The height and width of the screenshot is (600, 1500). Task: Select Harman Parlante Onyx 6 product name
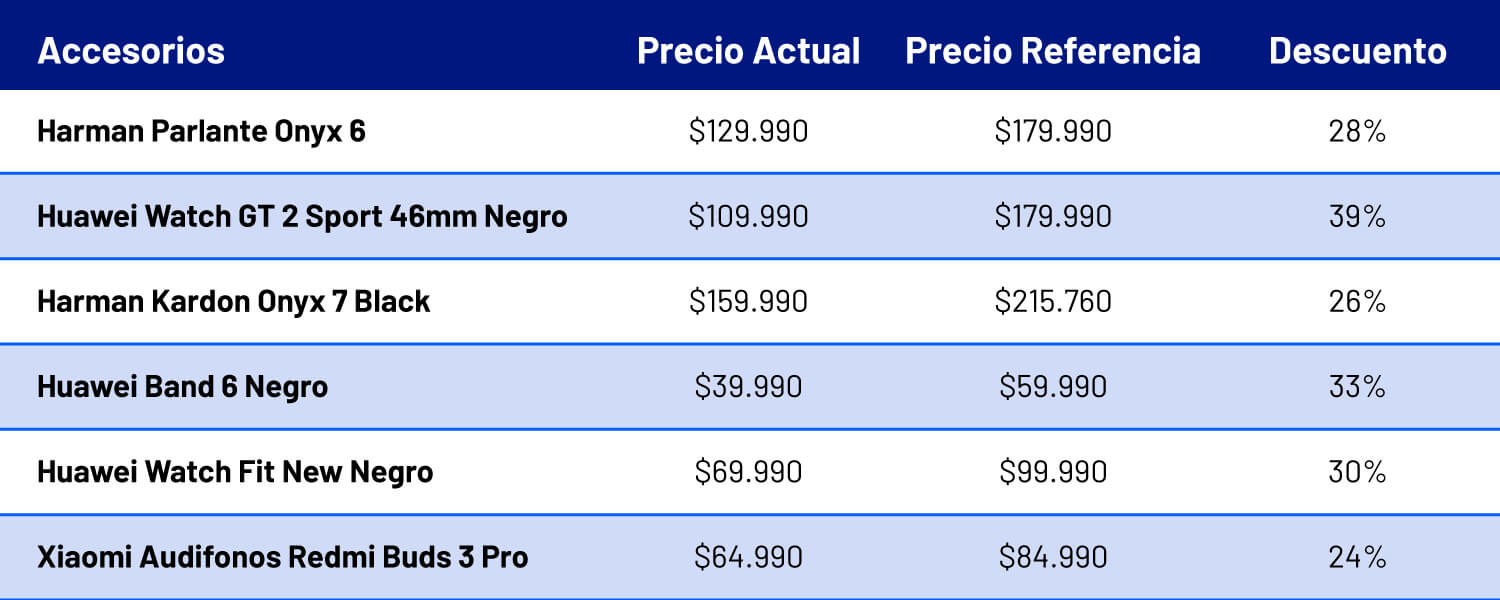click(x=201, y=131)
